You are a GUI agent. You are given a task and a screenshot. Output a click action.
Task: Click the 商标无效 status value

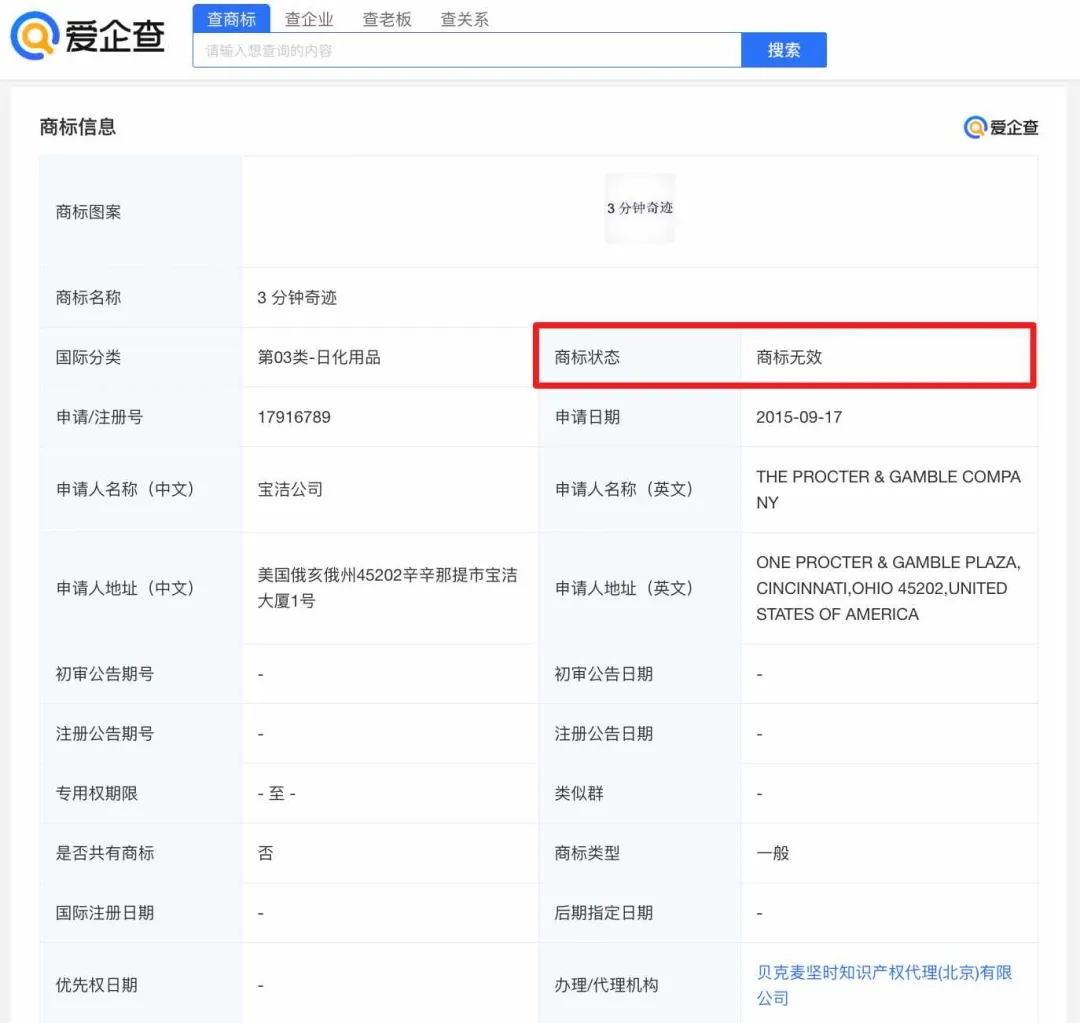pos(789,358)
